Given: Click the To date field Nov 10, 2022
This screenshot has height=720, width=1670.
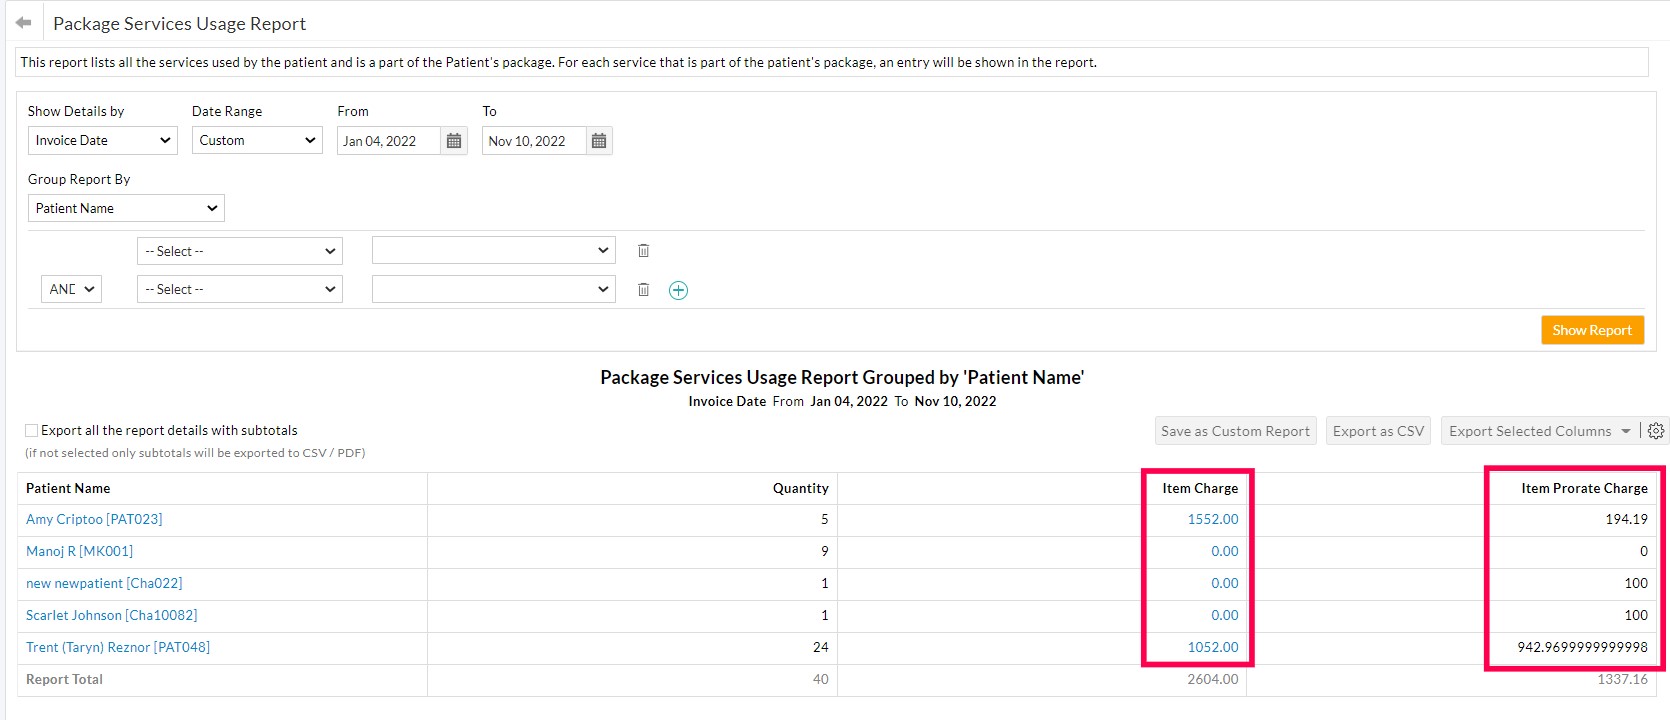Looking at the screenshot, I should (x=534, y=141).
